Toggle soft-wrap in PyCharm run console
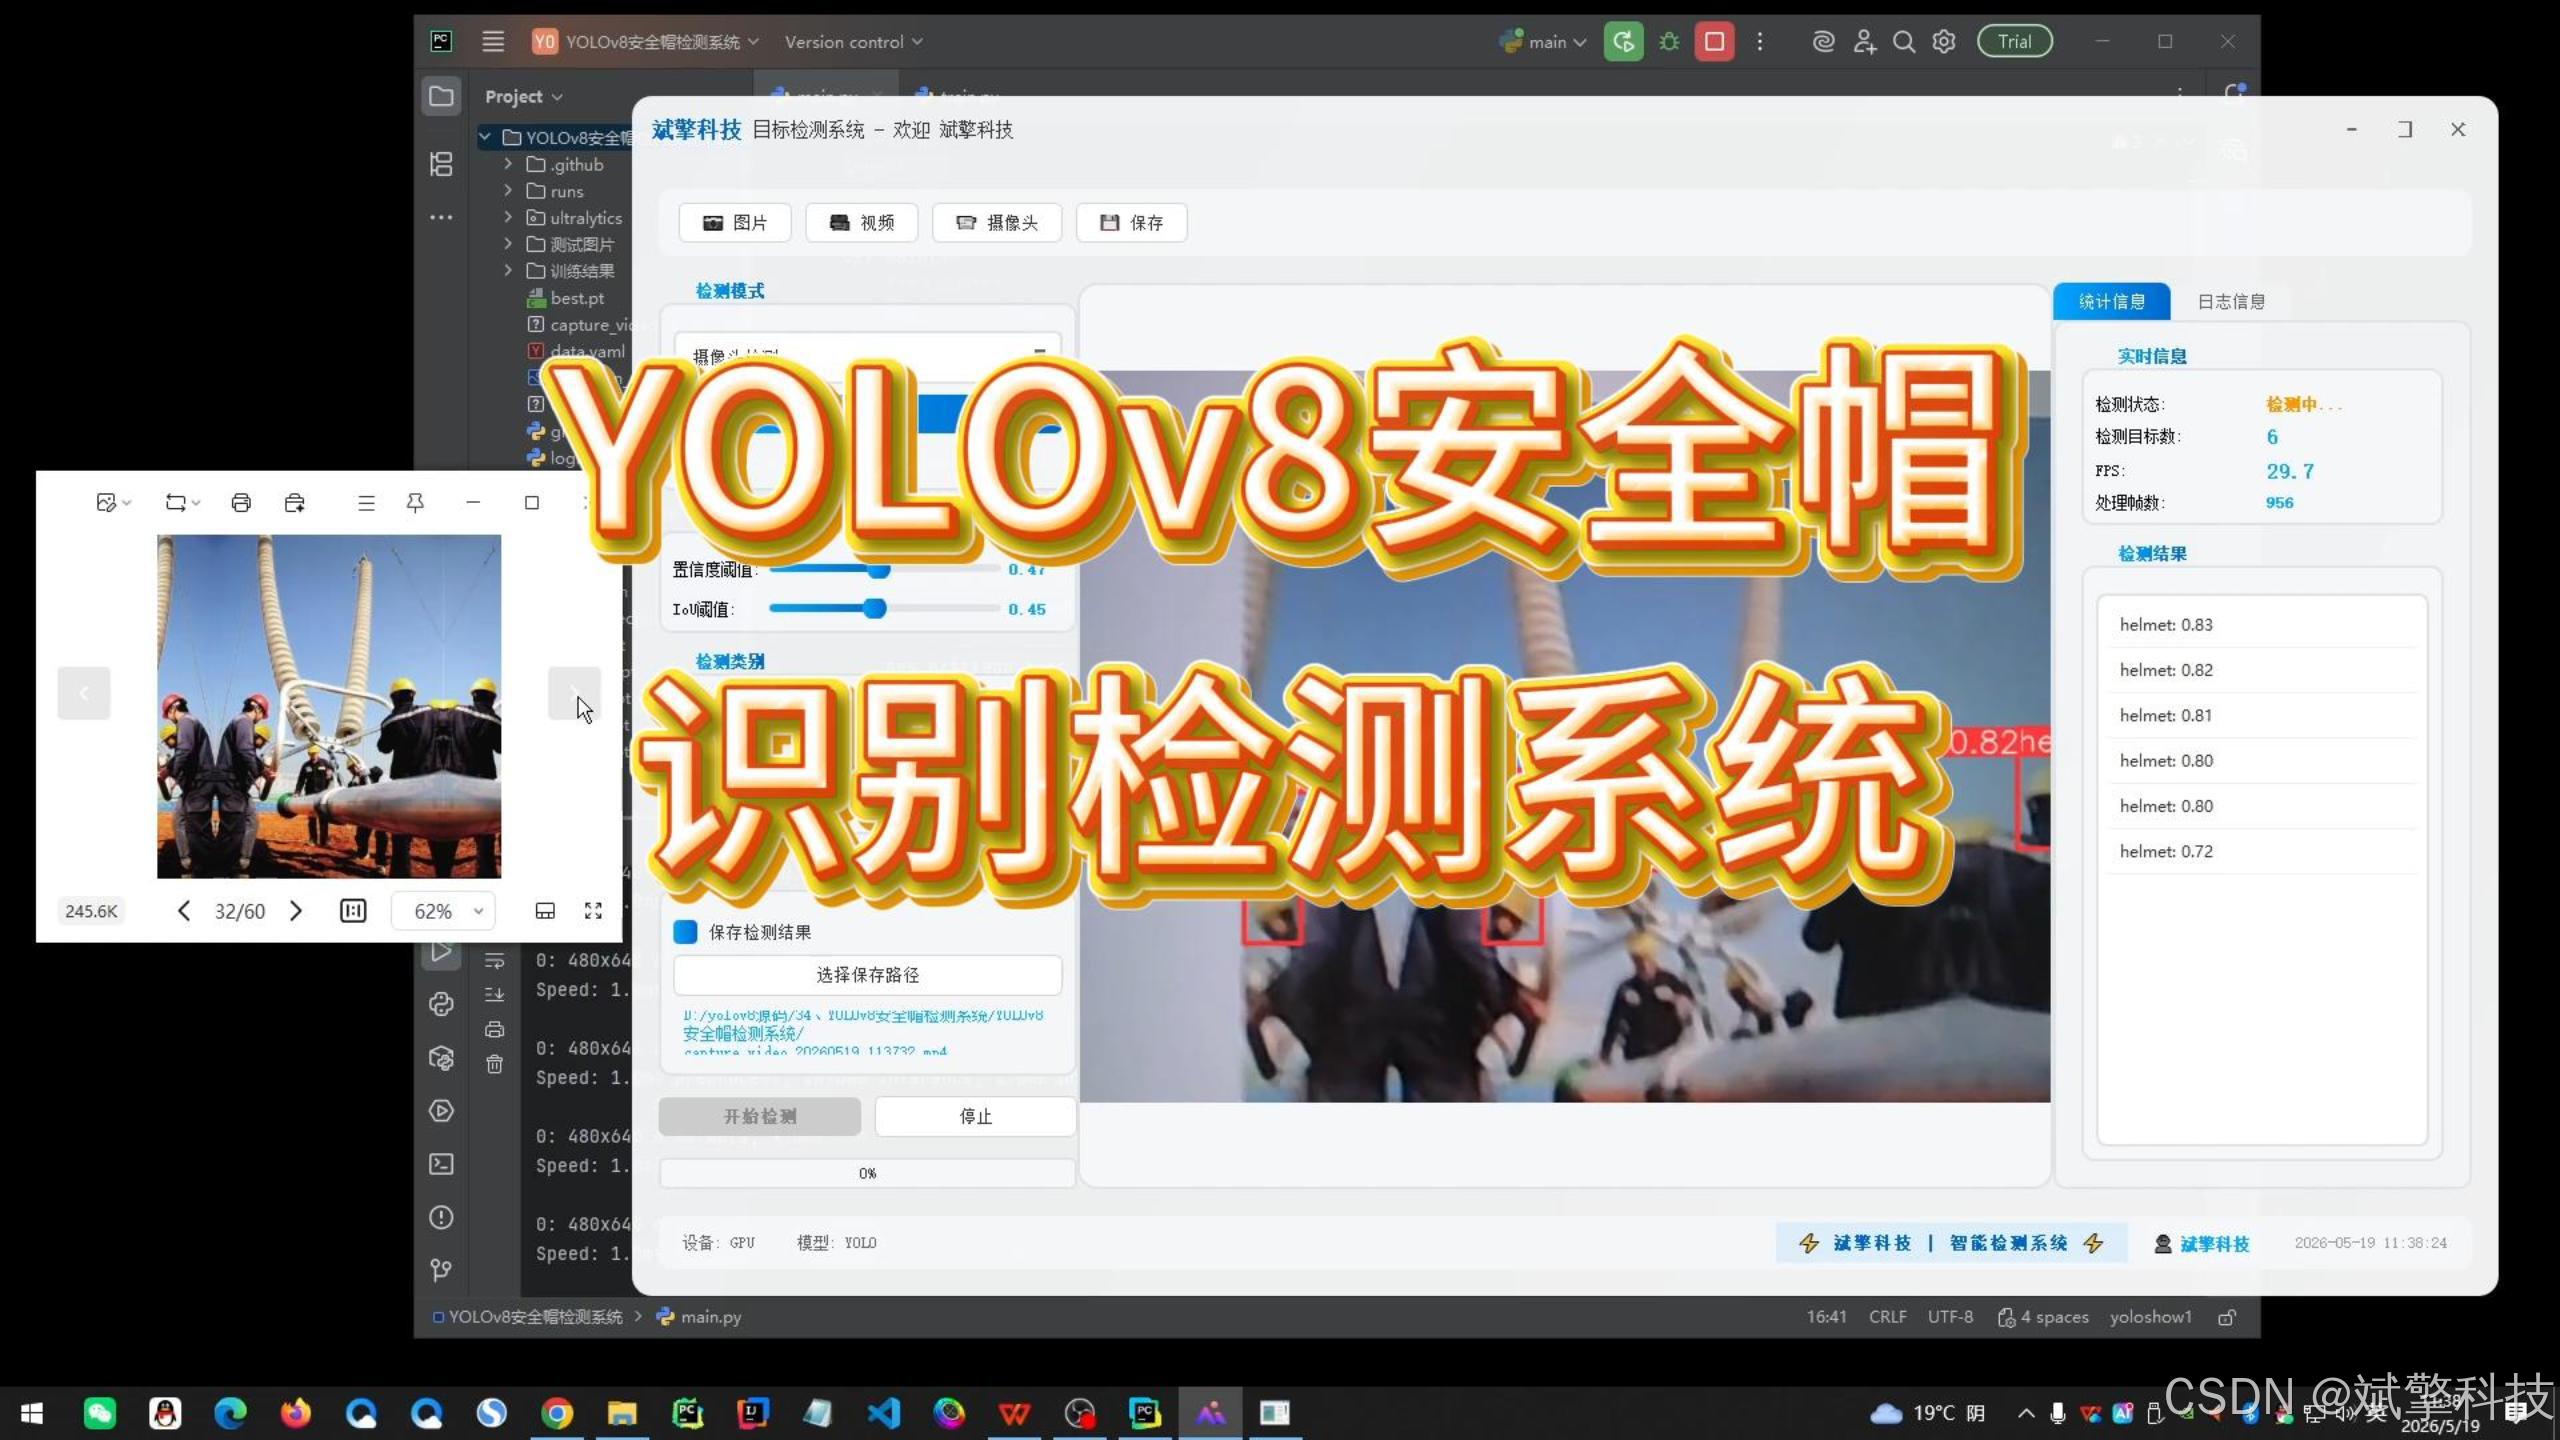Viewport: 2560px width, 1440px height. 494,960
